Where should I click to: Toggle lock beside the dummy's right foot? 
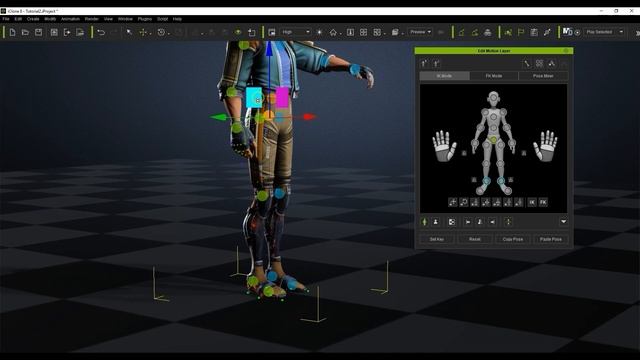[511, 180]
